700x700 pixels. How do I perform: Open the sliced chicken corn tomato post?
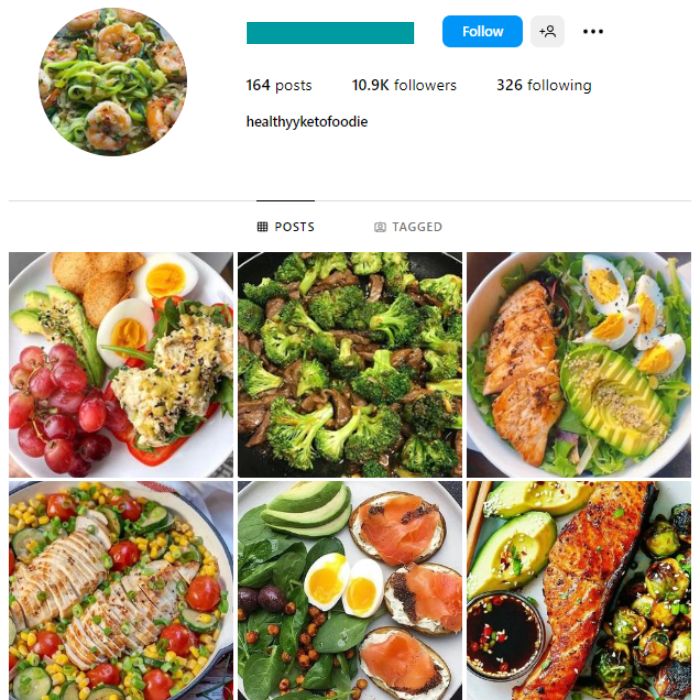(121, 591)
